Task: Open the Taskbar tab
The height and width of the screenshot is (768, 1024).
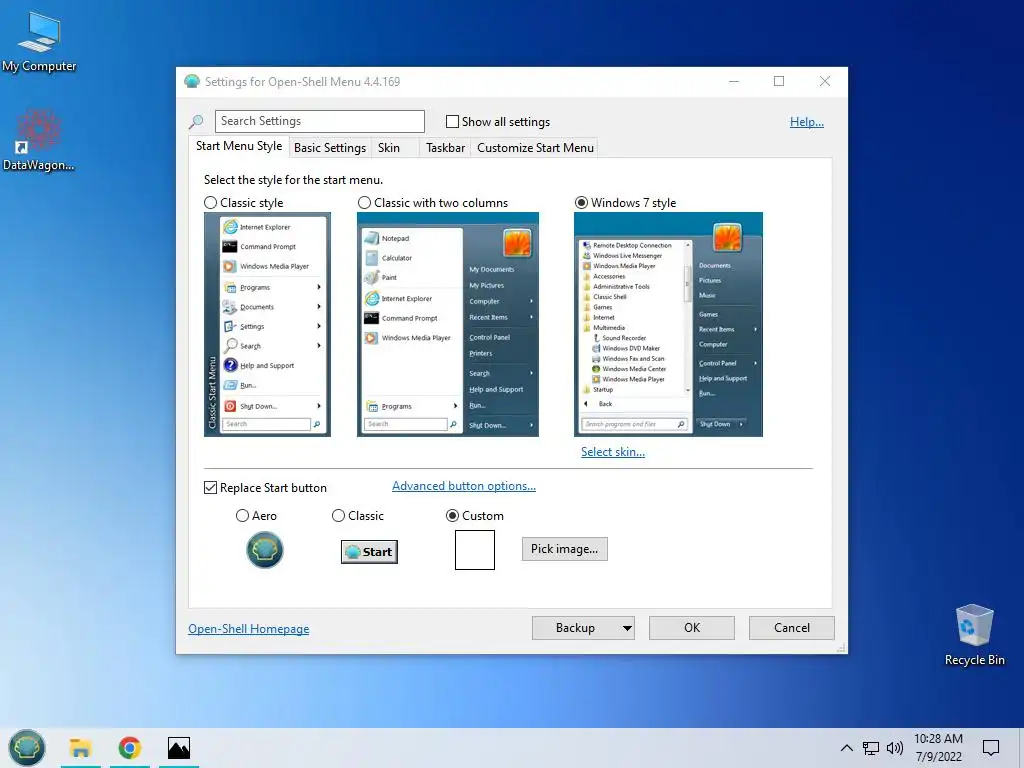Action: pos(445,148)
